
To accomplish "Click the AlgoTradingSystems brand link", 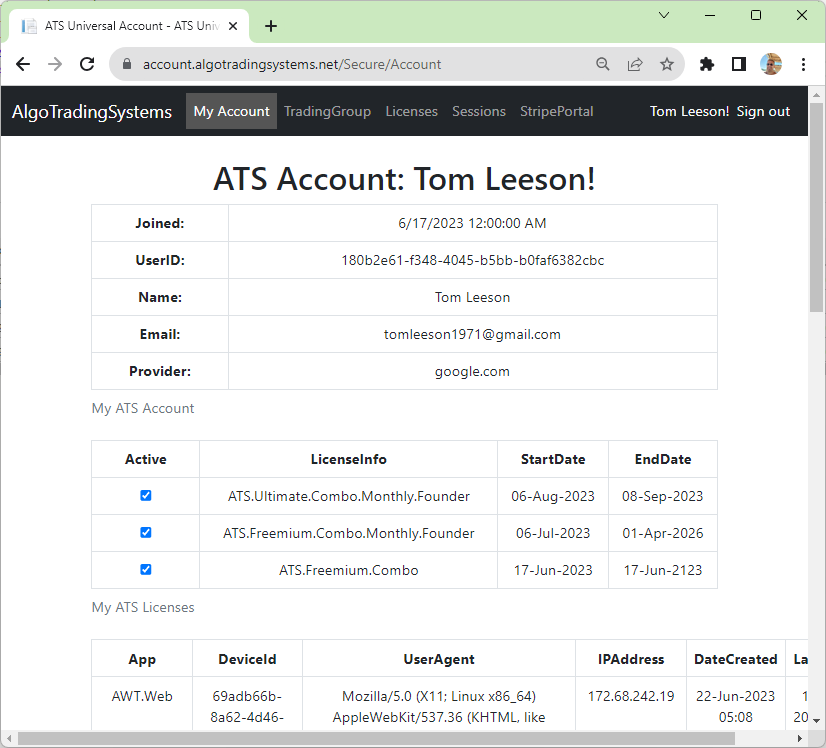I will coord(92,112).
